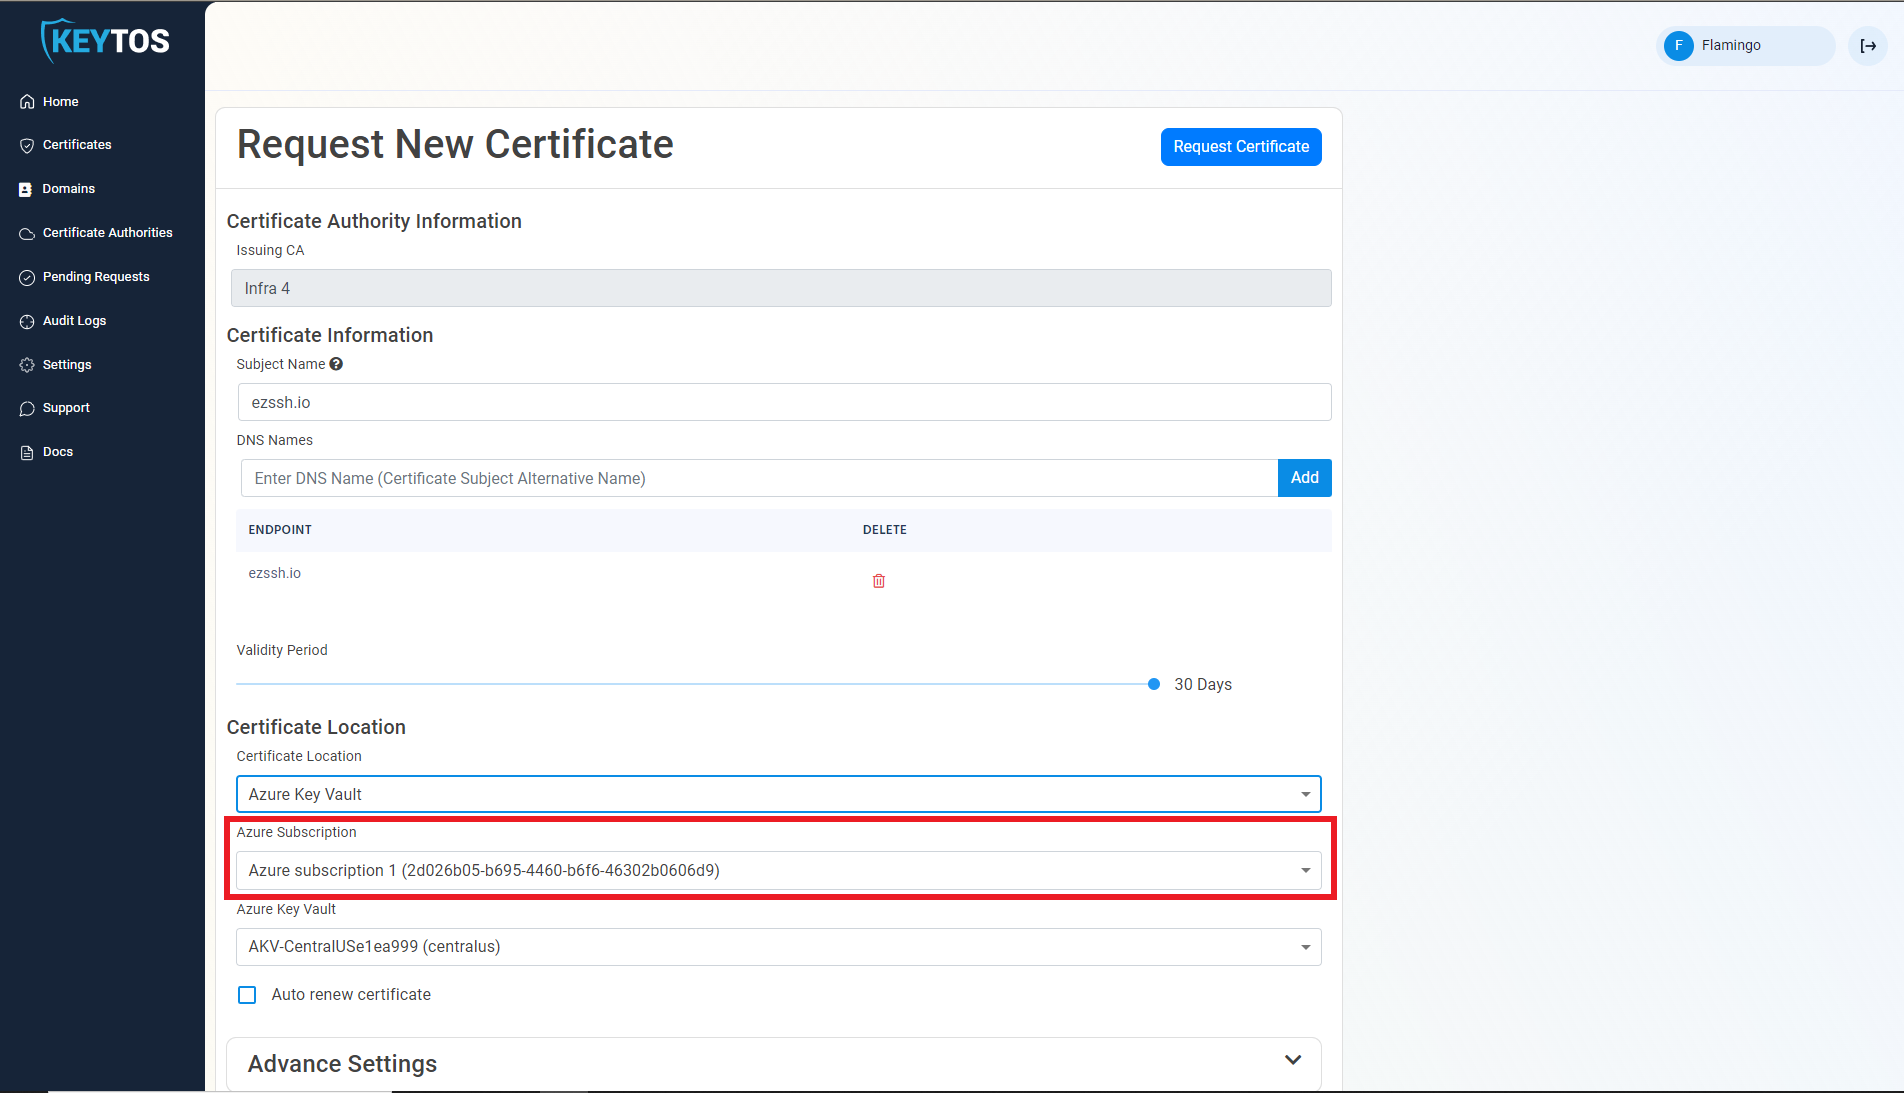Screen dimensions: 1904x1093
Task: Delete the ezssh.io endpoint with trash icon
Action: pyautogui.click(x=879, y=581)
